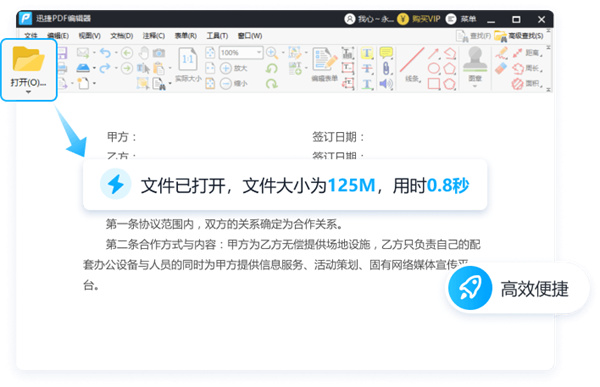Image resolution: width=600 pixels, height=387 pixels.
Task: Select the paperclip File Attachment tool
Action: click(x=386, y=69)
